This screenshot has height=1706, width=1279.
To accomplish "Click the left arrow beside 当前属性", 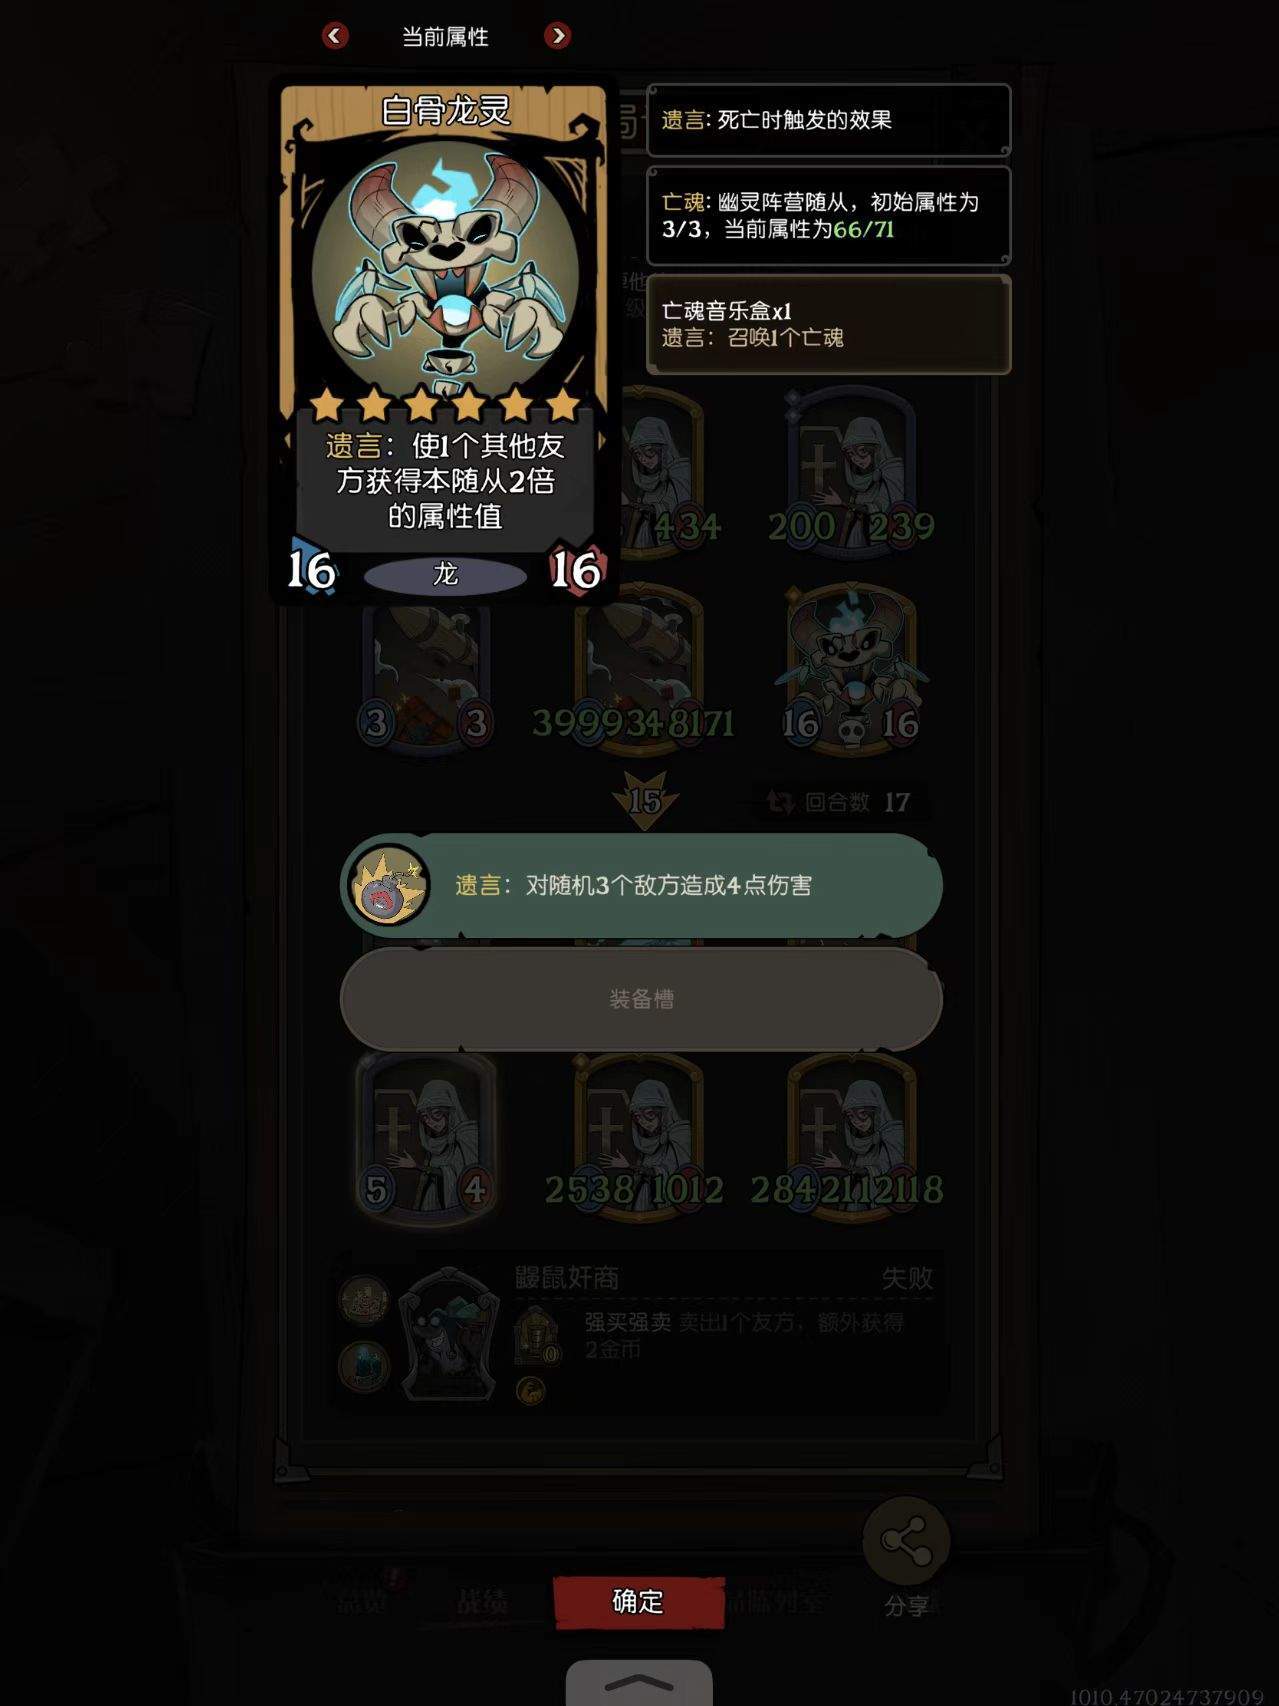I will pyautogui.click(x=335, y=36).
